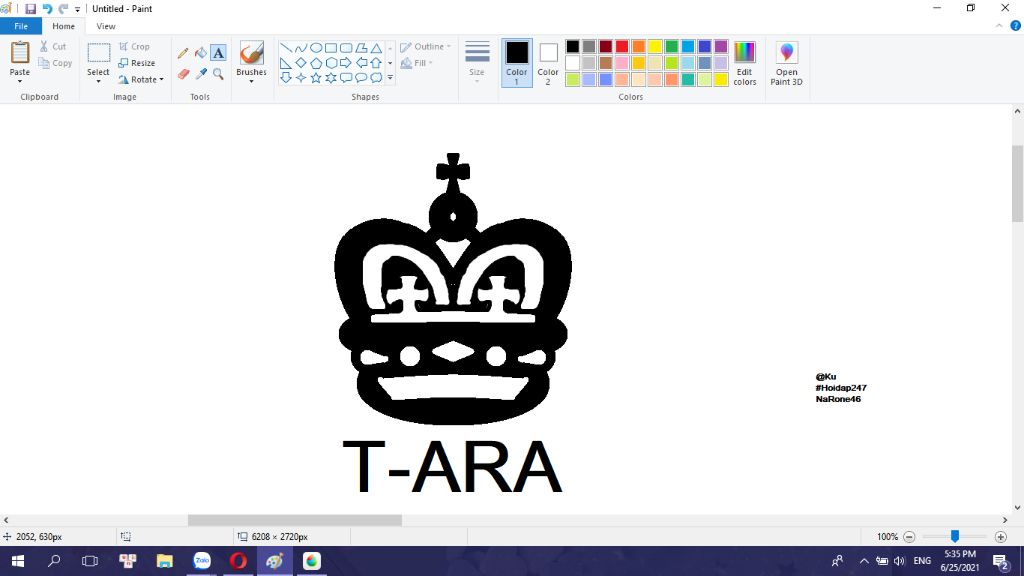Open the Size line thickness dropdown
Screen dimensions: 1024x576
(477, 63)
